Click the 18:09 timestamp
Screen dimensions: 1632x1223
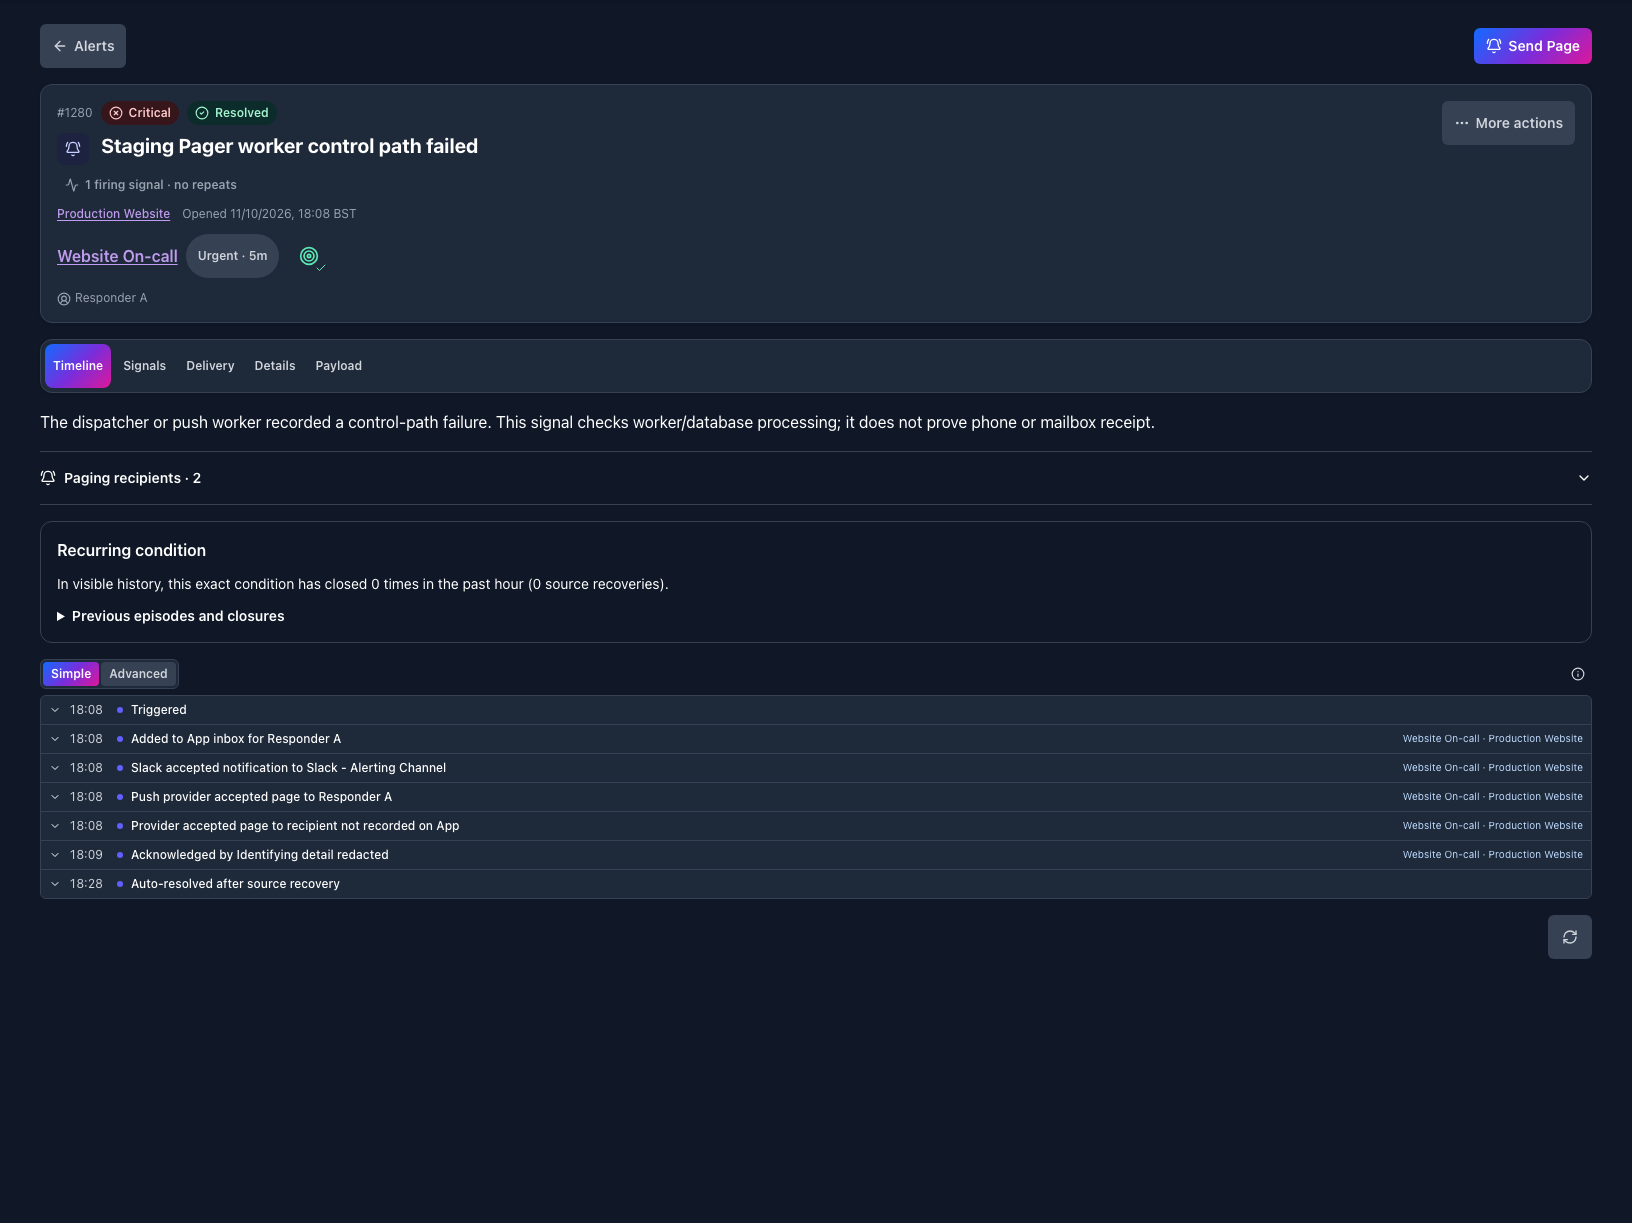point(86,855)
